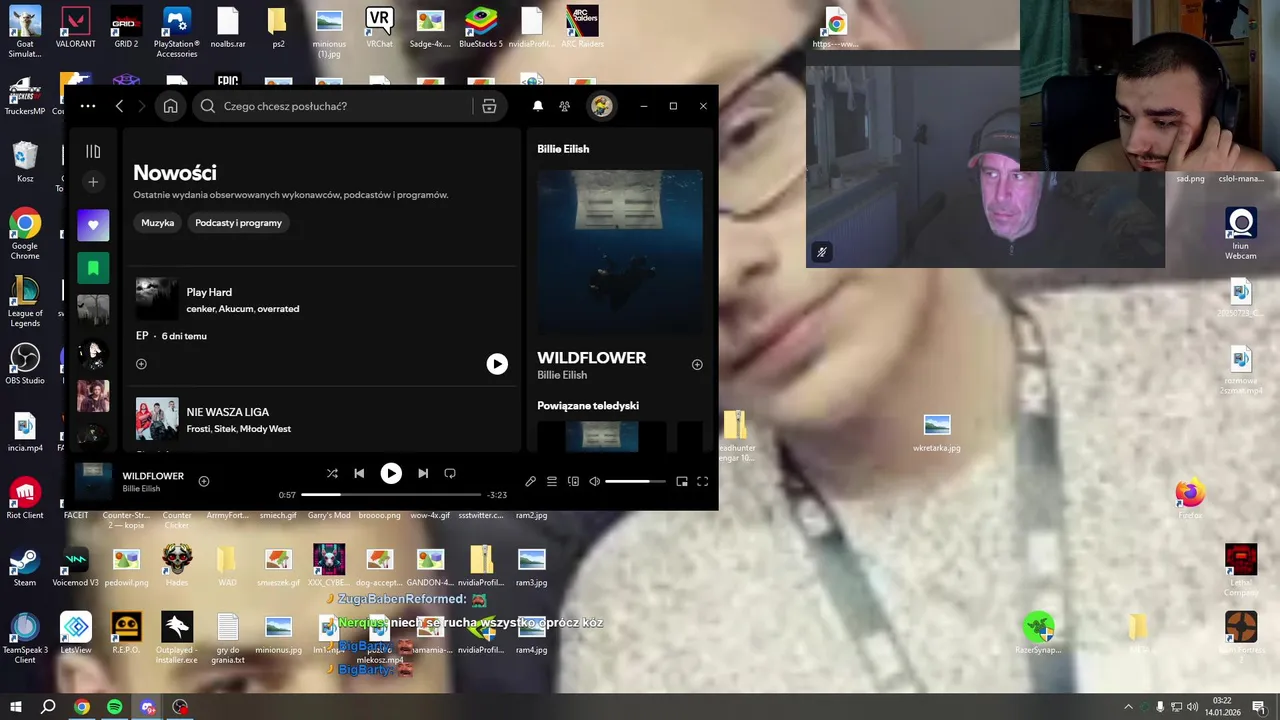Open wkretarka.jpg desktop file
The width and height of the screenshot is (1280, 720).
(937, 433)
